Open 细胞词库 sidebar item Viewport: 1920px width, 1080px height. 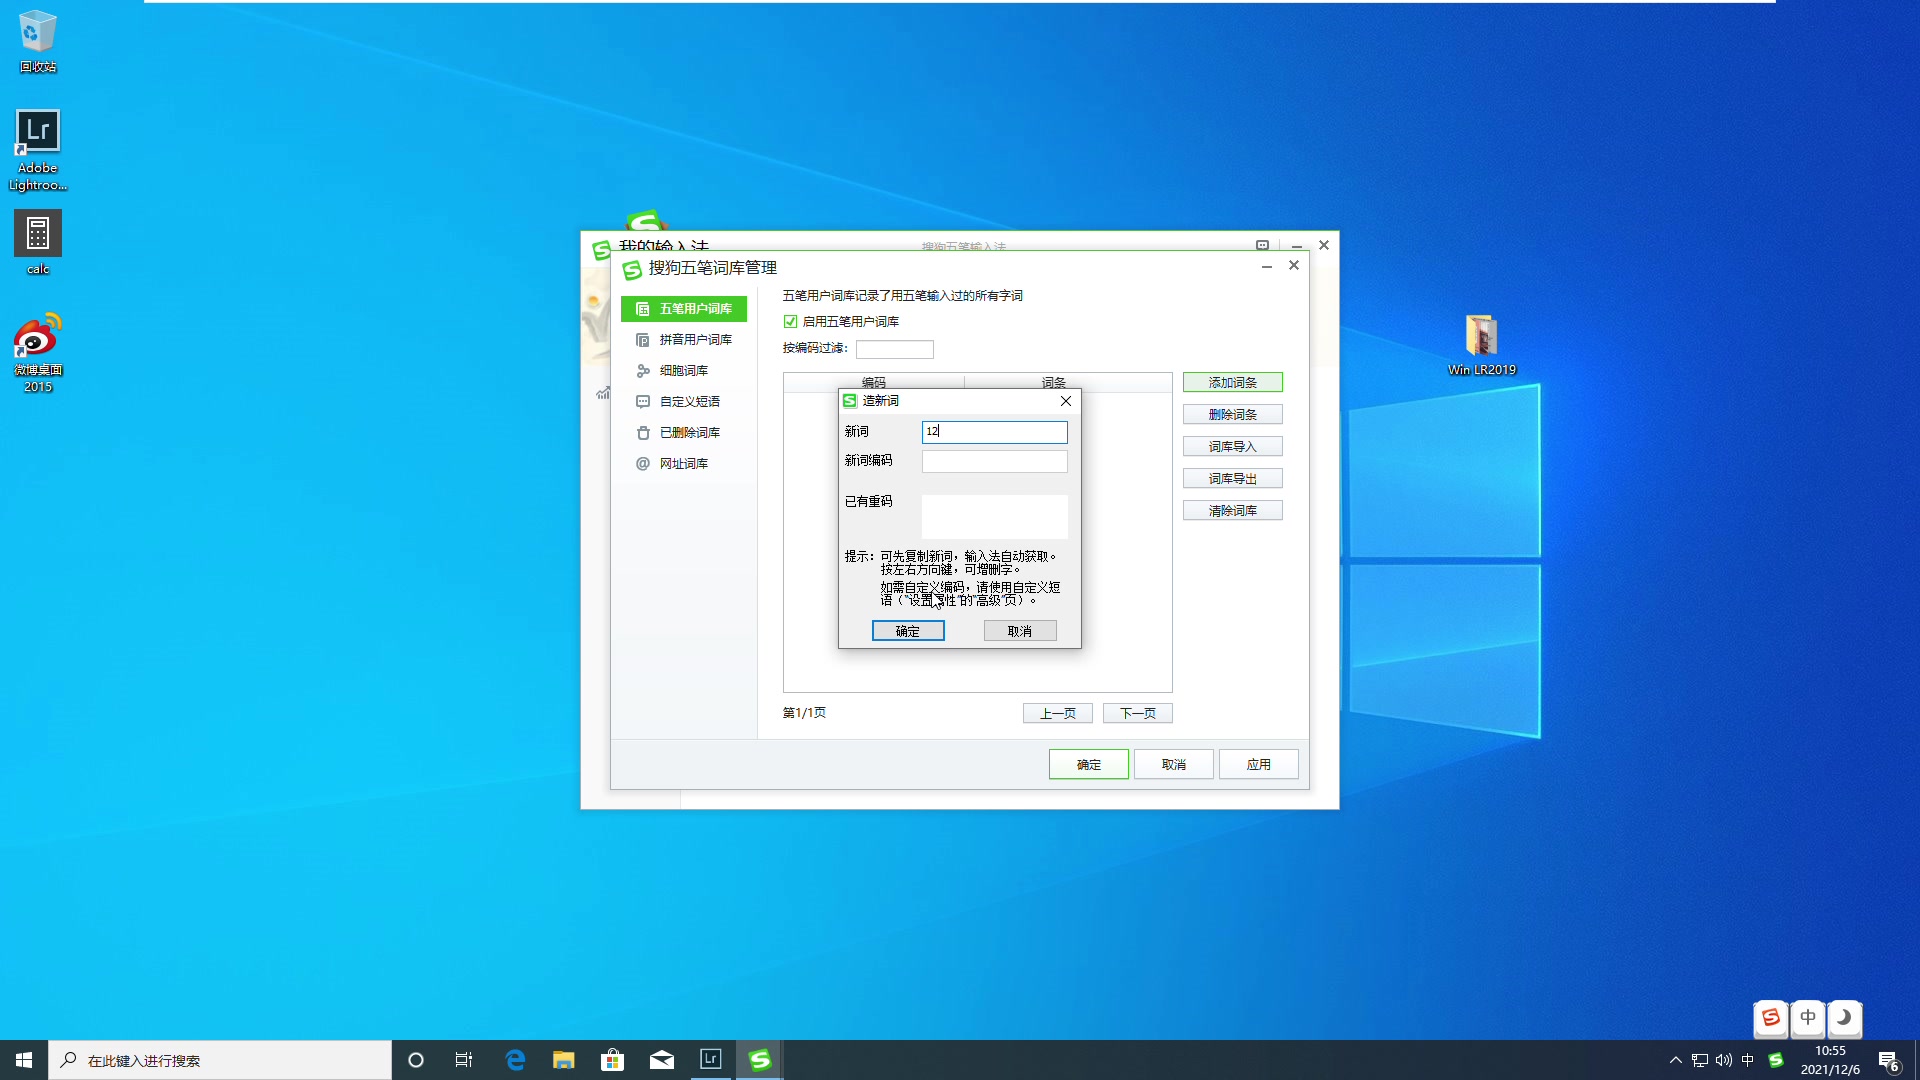coord(684,371)
